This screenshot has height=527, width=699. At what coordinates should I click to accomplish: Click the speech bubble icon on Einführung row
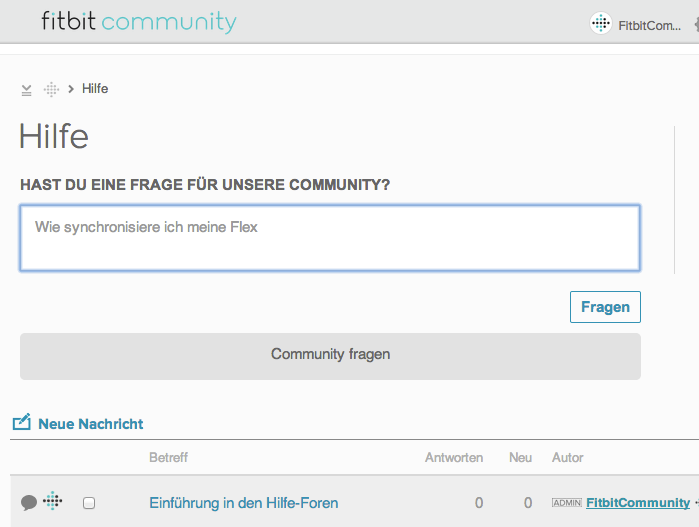pos(29,502)
